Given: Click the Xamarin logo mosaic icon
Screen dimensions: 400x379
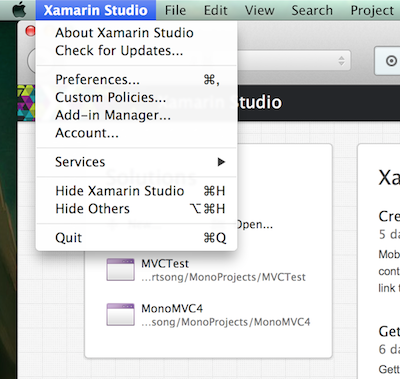Looking at the screenshot, I should [26, 103].
